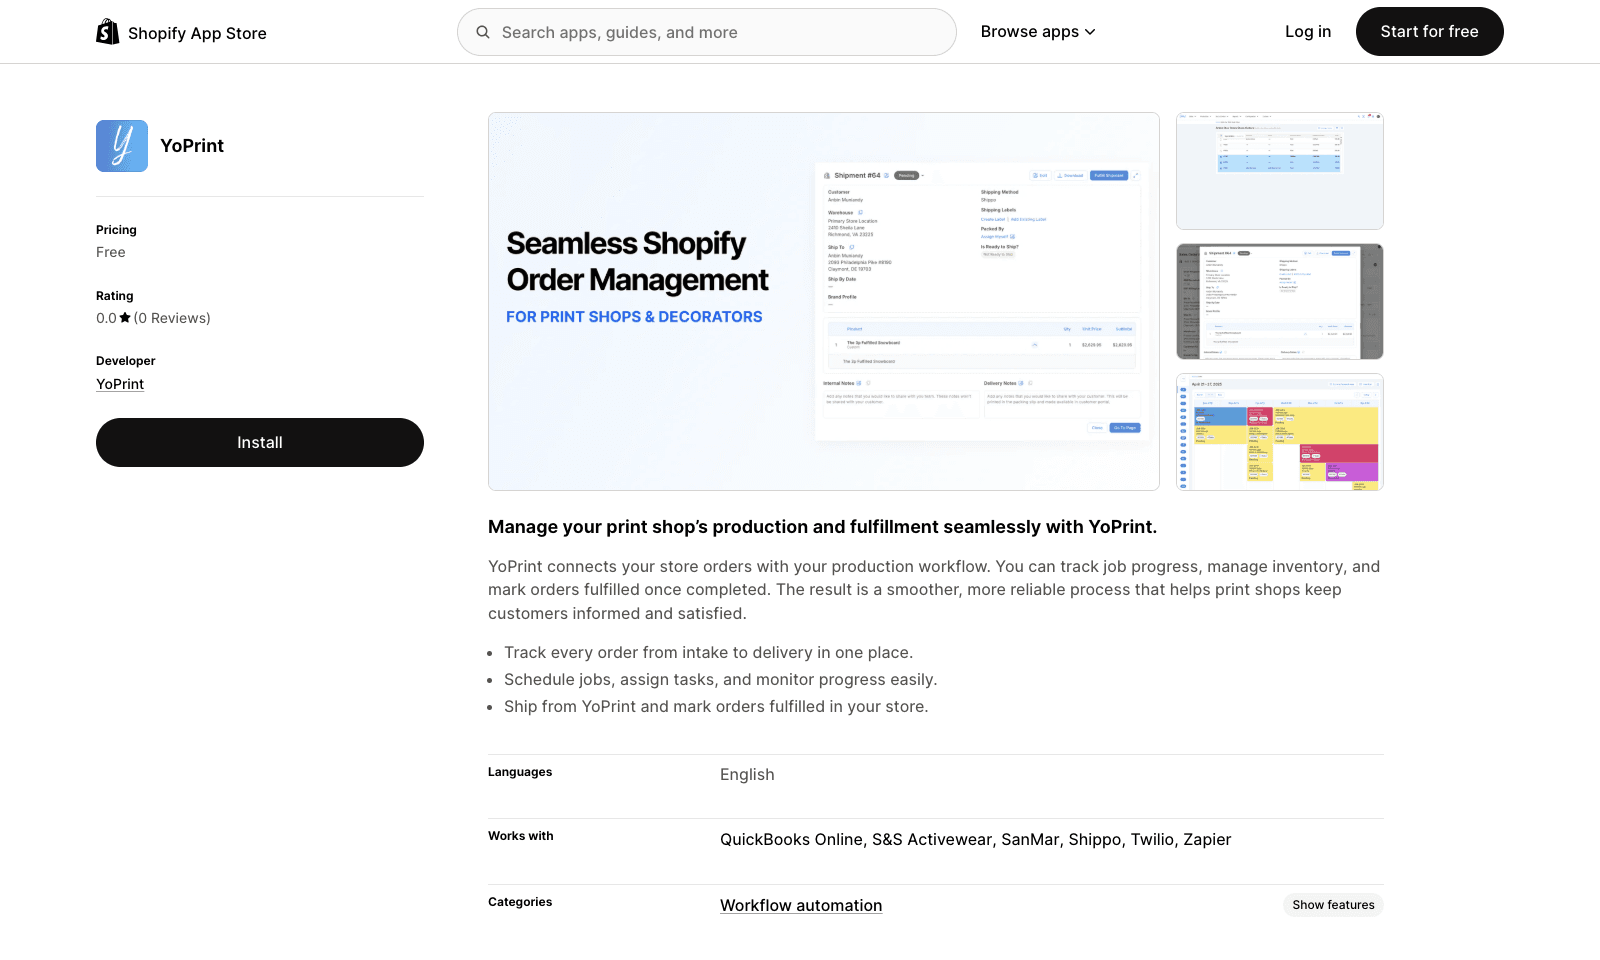The image size is (1600, 960).
Task: Click the 'Free' pricing value
Action: (x=111, y=252)
